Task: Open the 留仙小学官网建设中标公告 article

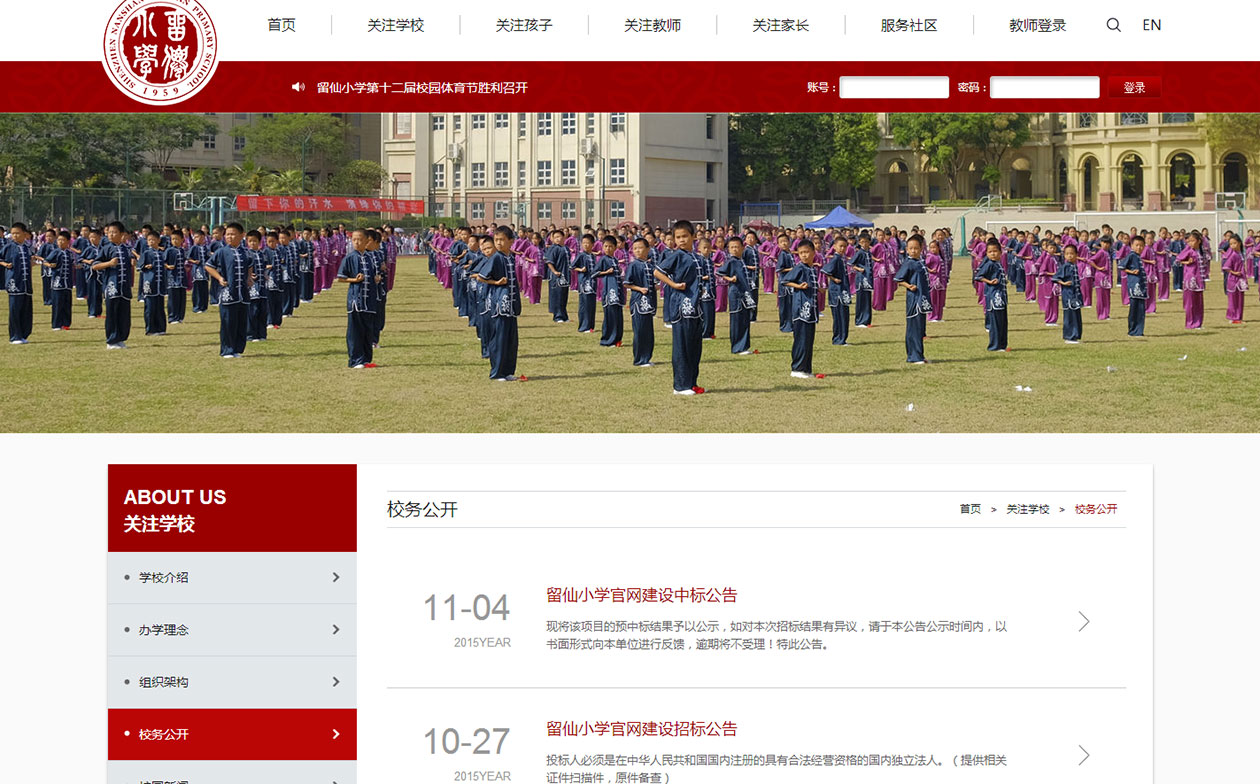Action: pyautogui.click(x=642, y=595)
